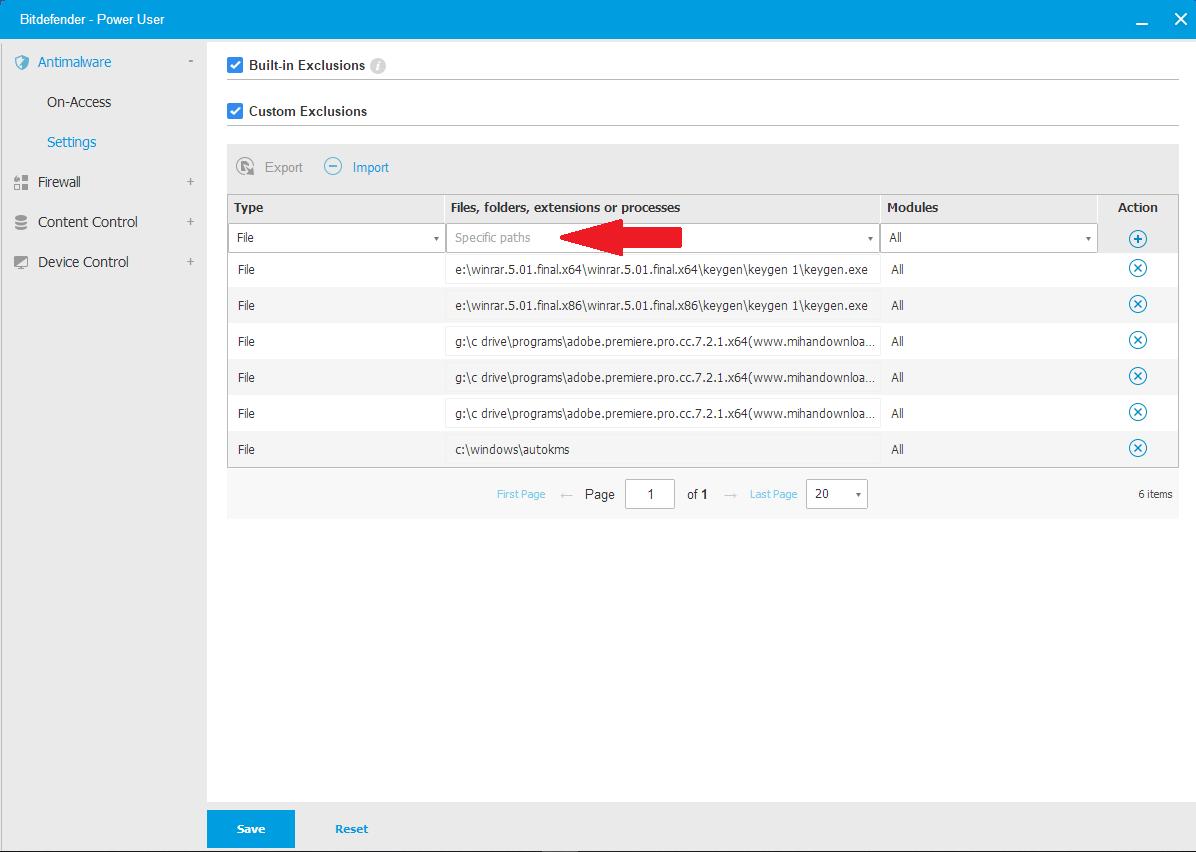Open the Firewall menu item

[59, 182]
